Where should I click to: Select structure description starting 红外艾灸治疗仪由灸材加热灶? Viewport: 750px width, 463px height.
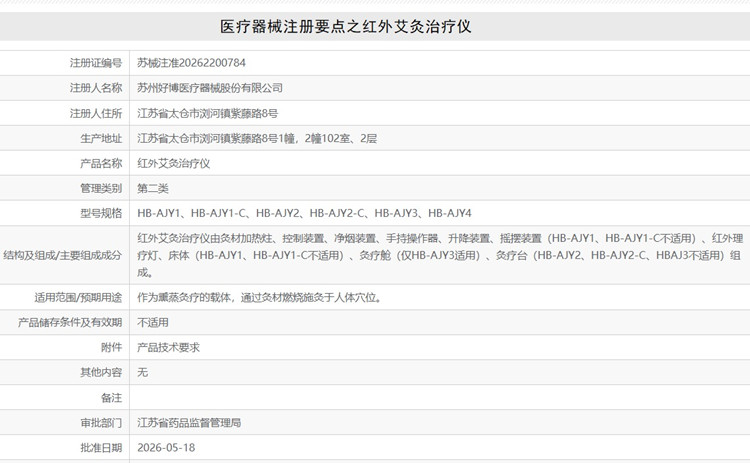point(440,255)
